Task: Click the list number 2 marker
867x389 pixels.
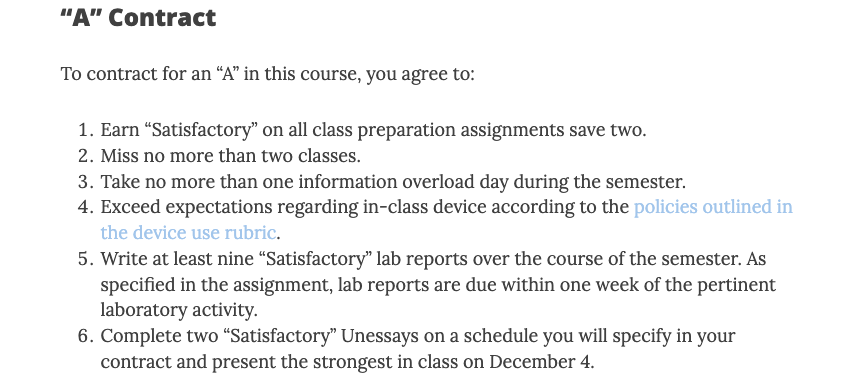Action: [86, 156]
